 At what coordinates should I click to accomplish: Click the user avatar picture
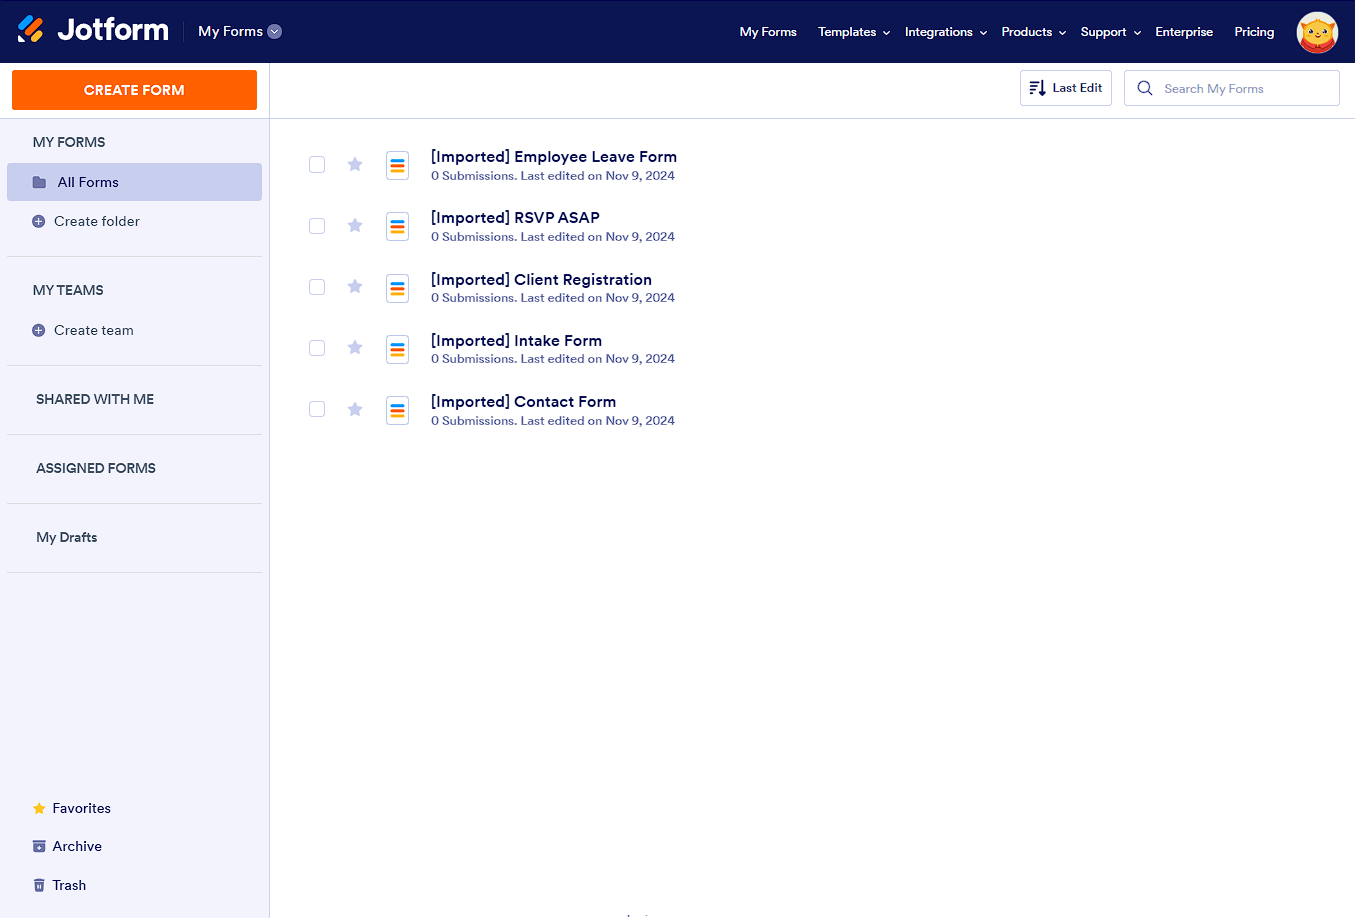pos(1317,32)
